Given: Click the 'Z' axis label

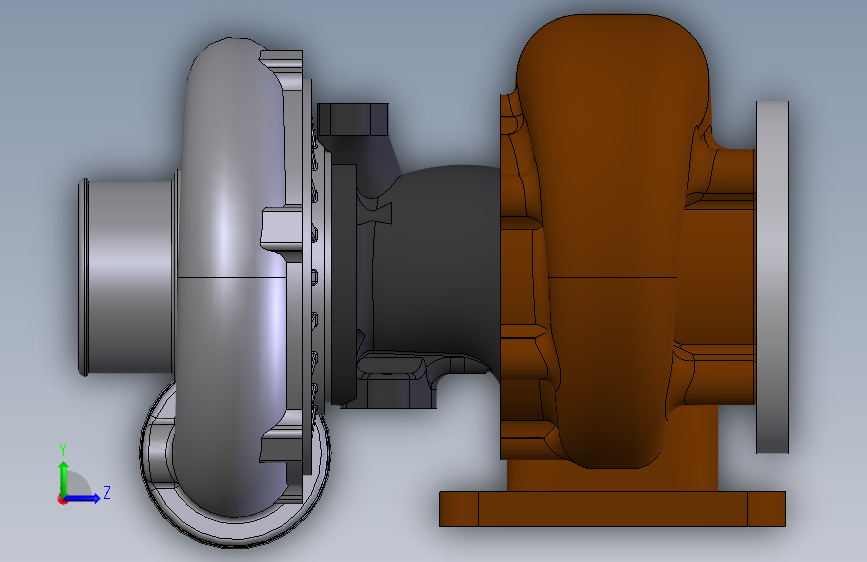Looking at the screenshot, I should [107, 492].
